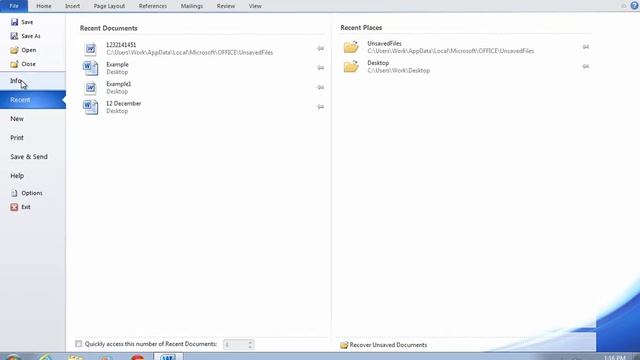This screenshot has height=360, width=640.
Task: Open the Help icon at top right
Action: tap(635, 6)
